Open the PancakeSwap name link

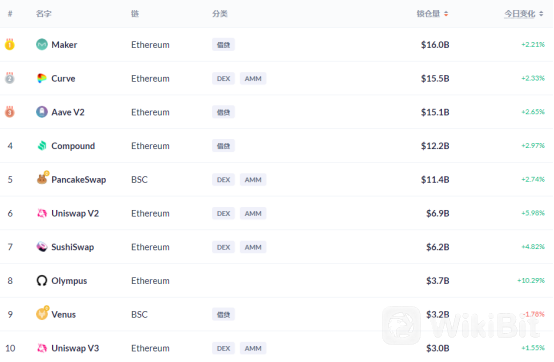point(78,179)
